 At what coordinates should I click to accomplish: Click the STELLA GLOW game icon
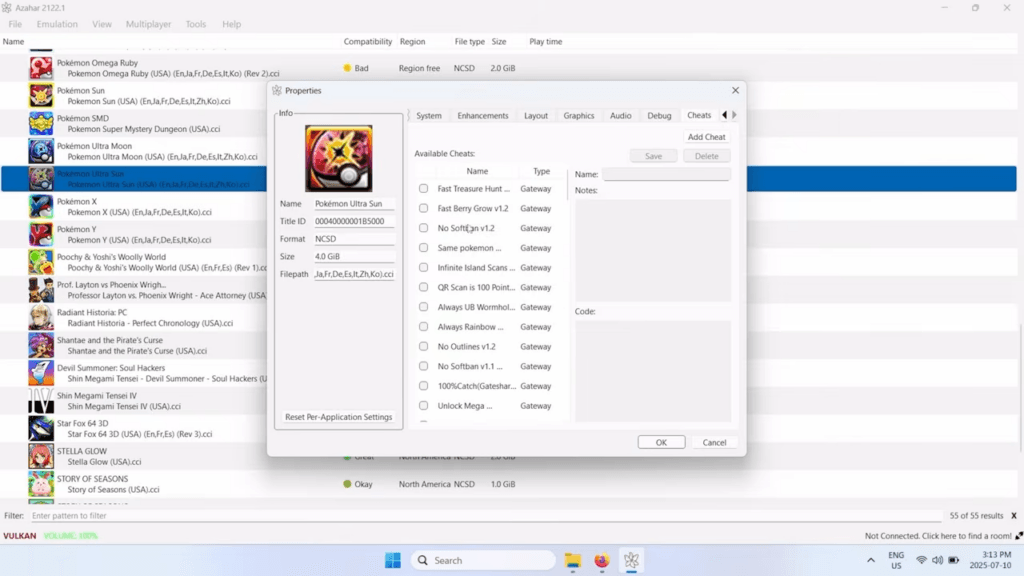[x=40, y=456]
